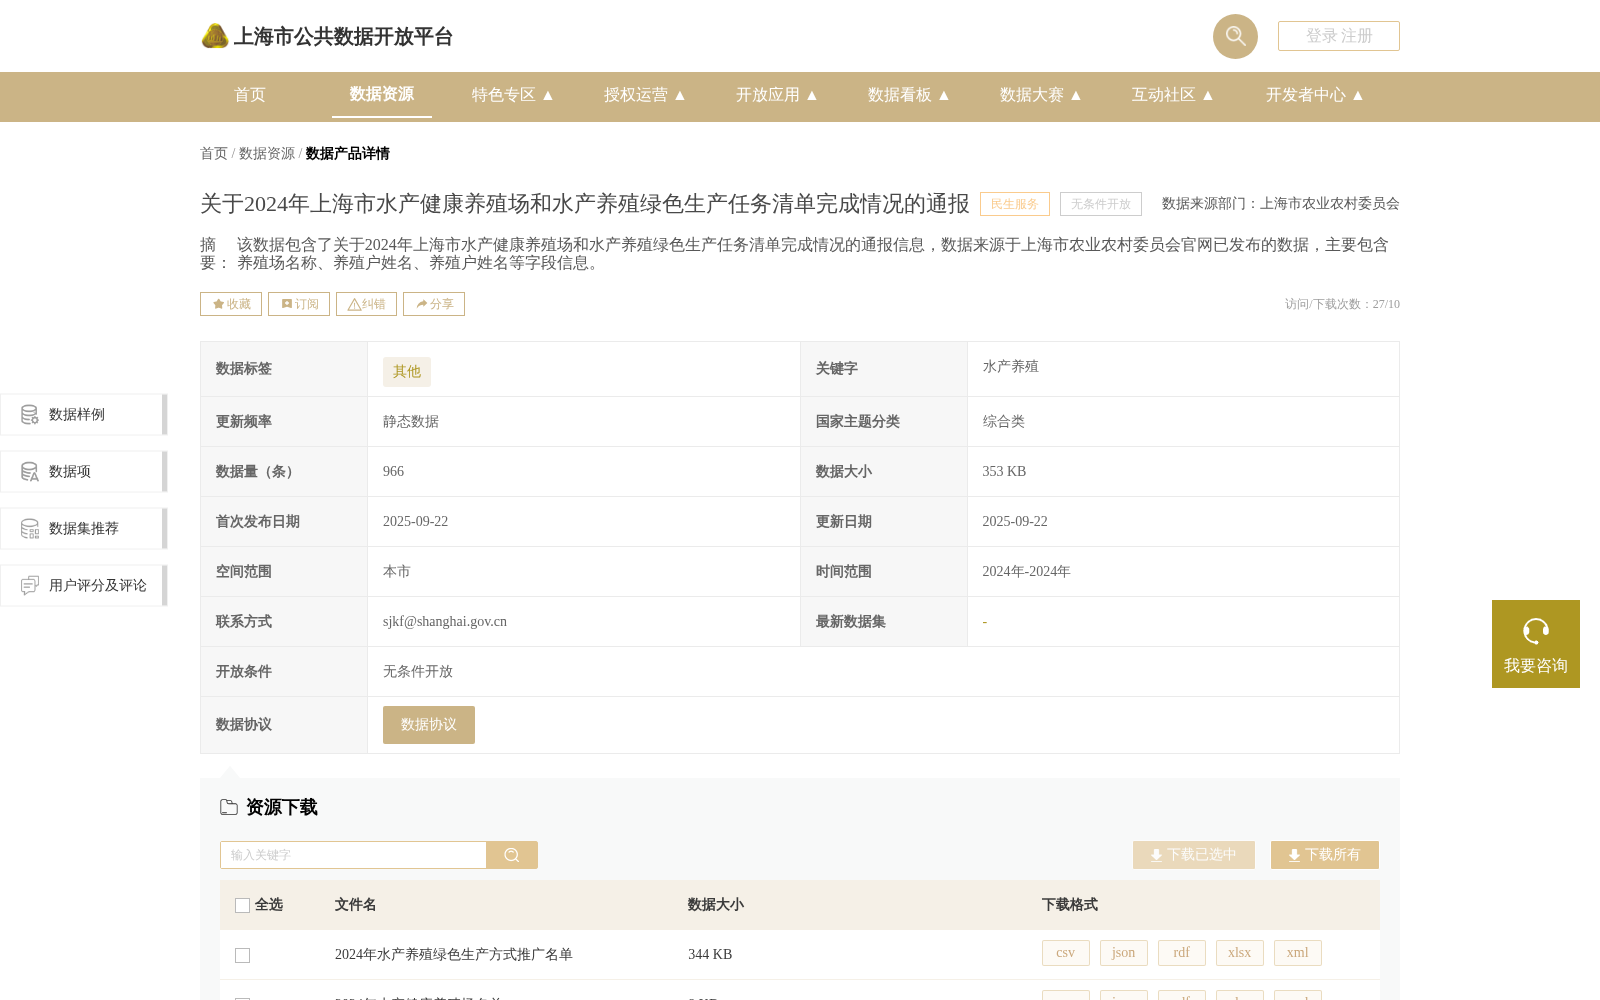Click the 数据集推荐 sidebar icon
Image resolution: width=1600 pixels, height=1000 pixels.
tap(30, 529)
